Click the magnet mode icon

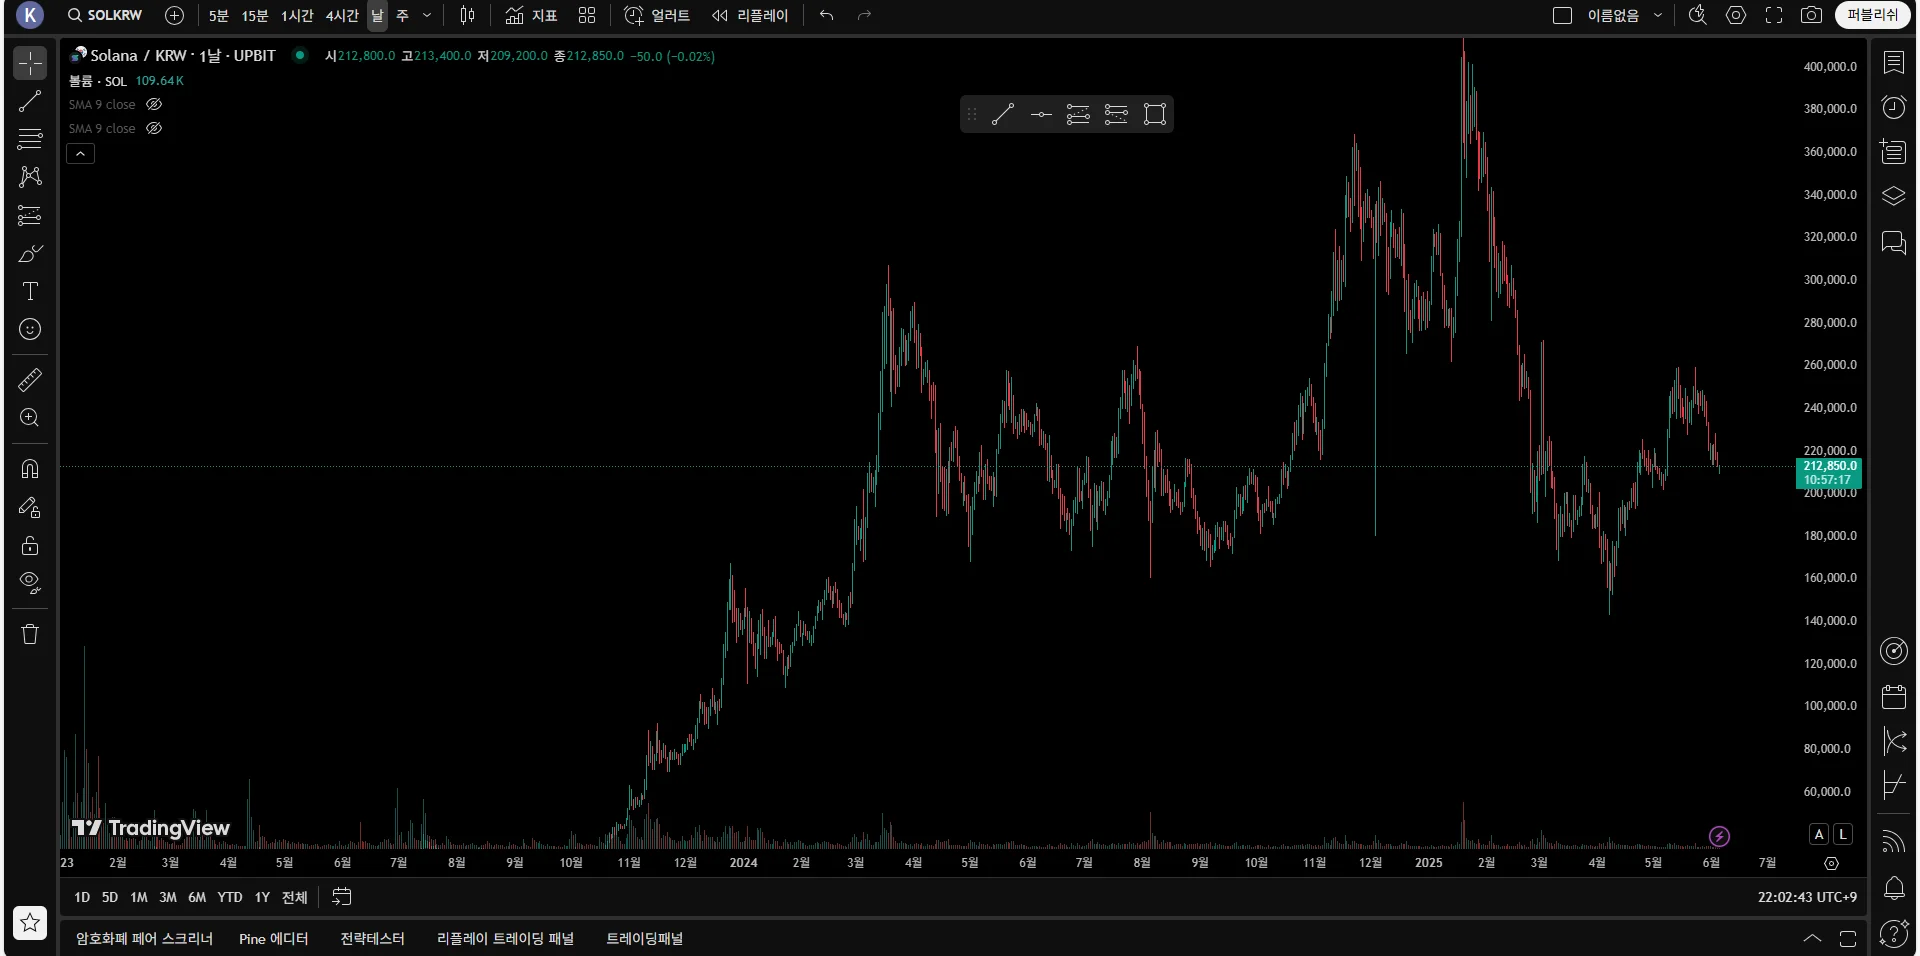[30, 469]
